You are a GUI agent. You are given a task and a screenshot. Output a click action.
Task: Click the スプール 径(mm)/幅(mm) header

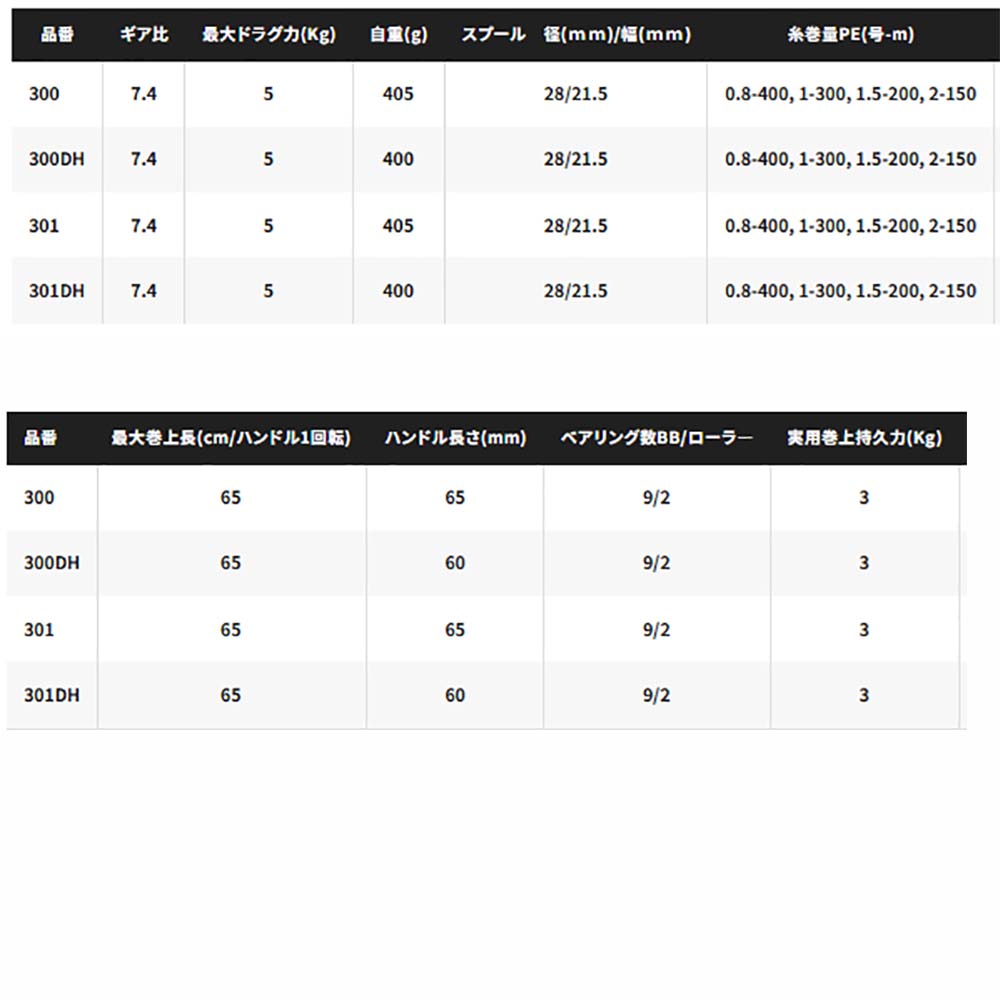[x=575, y=34]
